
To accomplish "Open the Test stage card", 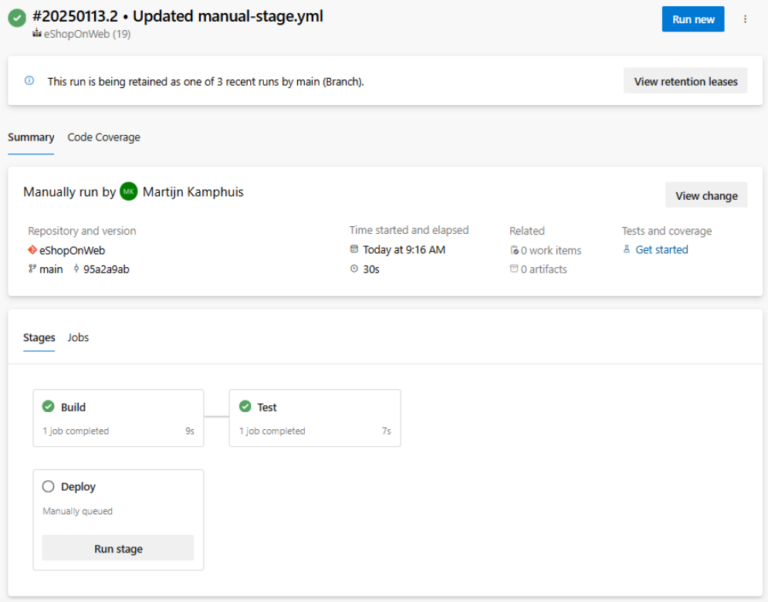I will click(x=315, y=418).
